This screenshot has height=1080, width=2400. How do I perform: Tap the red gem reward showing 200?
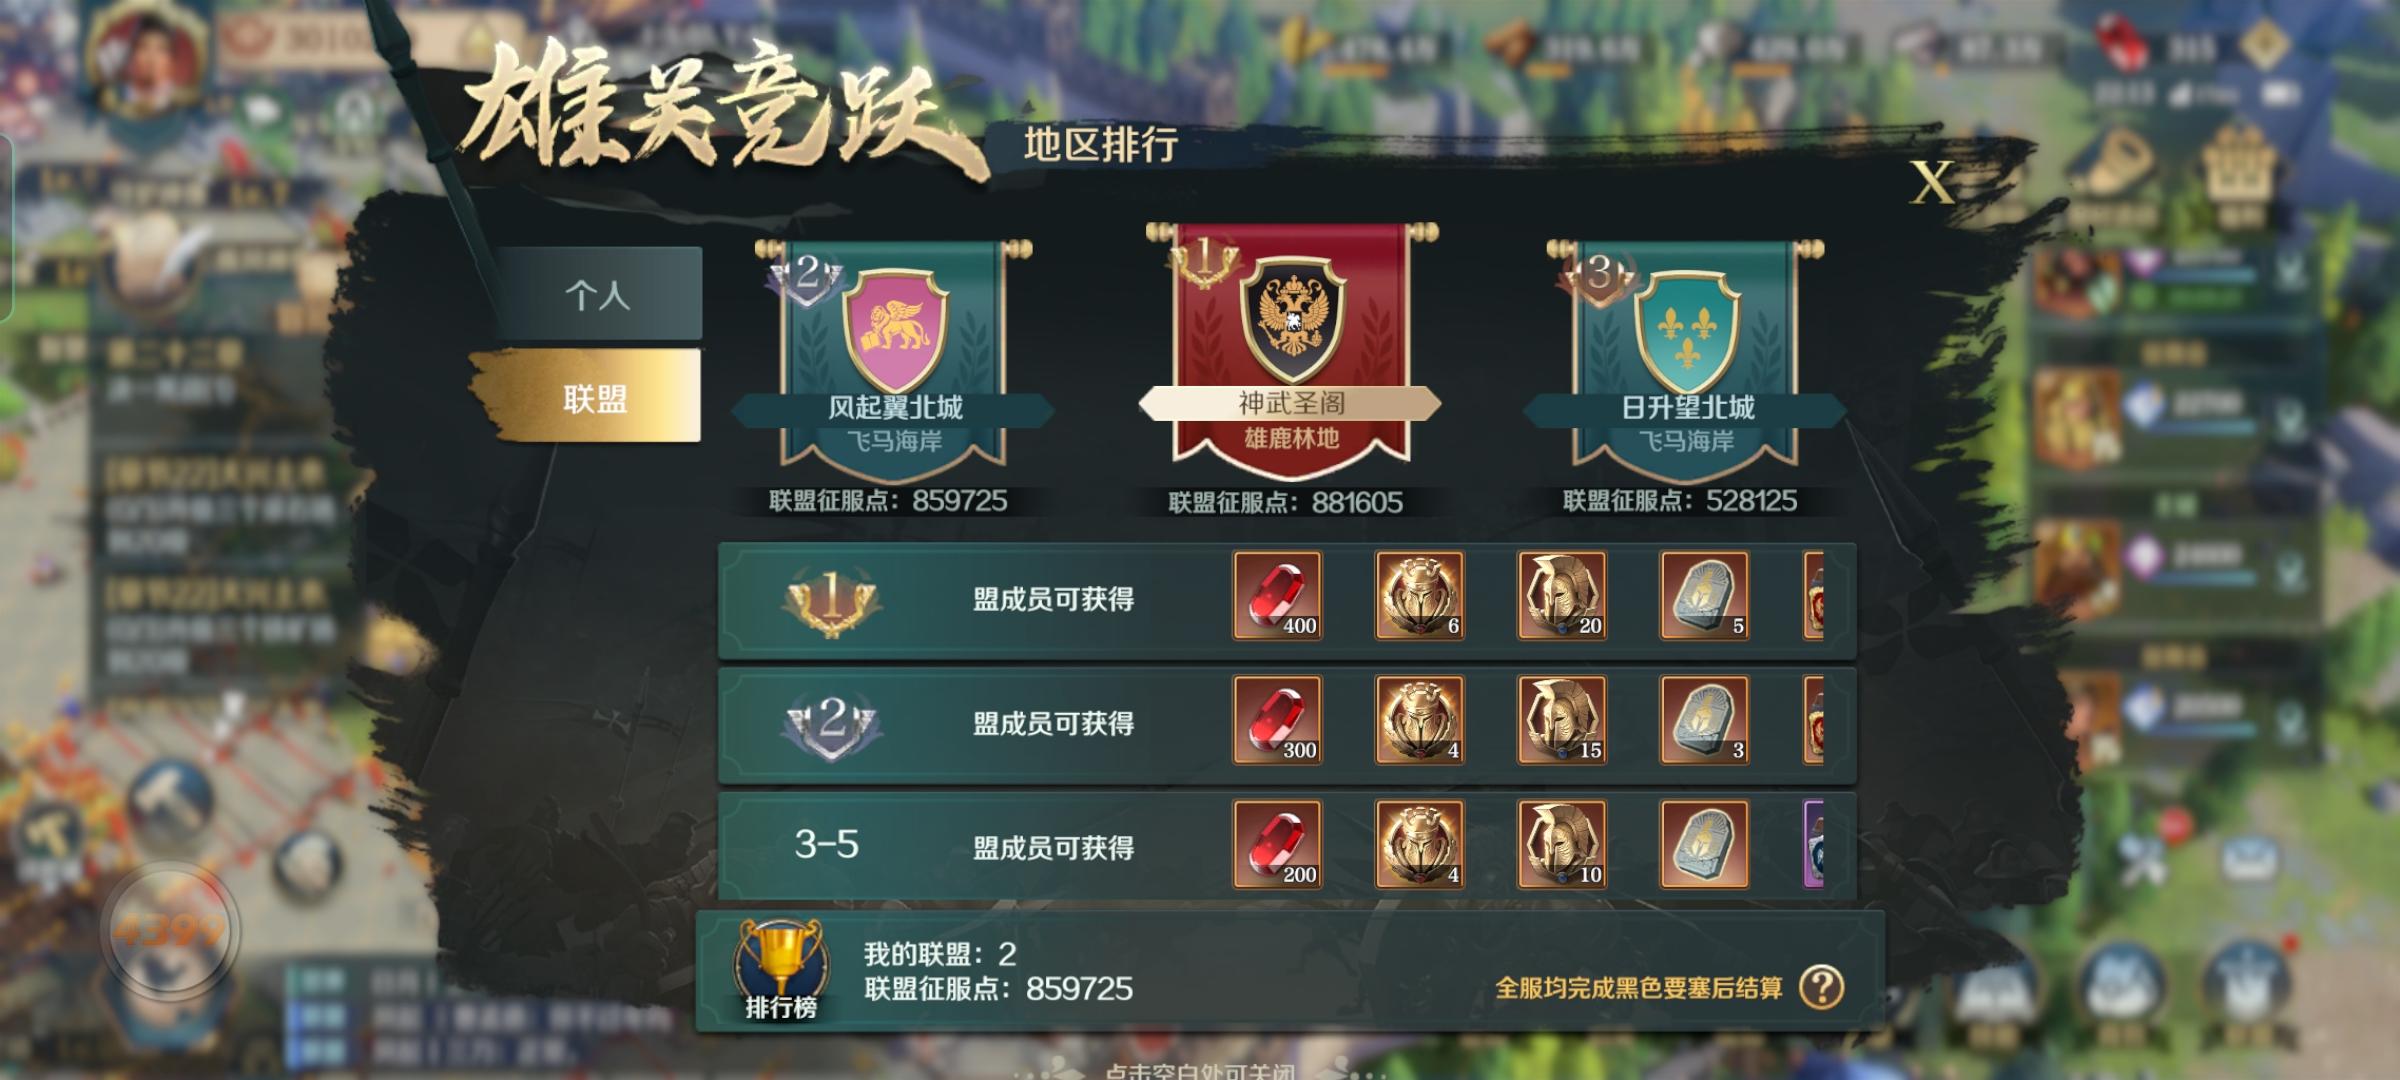click(1277, 844)
